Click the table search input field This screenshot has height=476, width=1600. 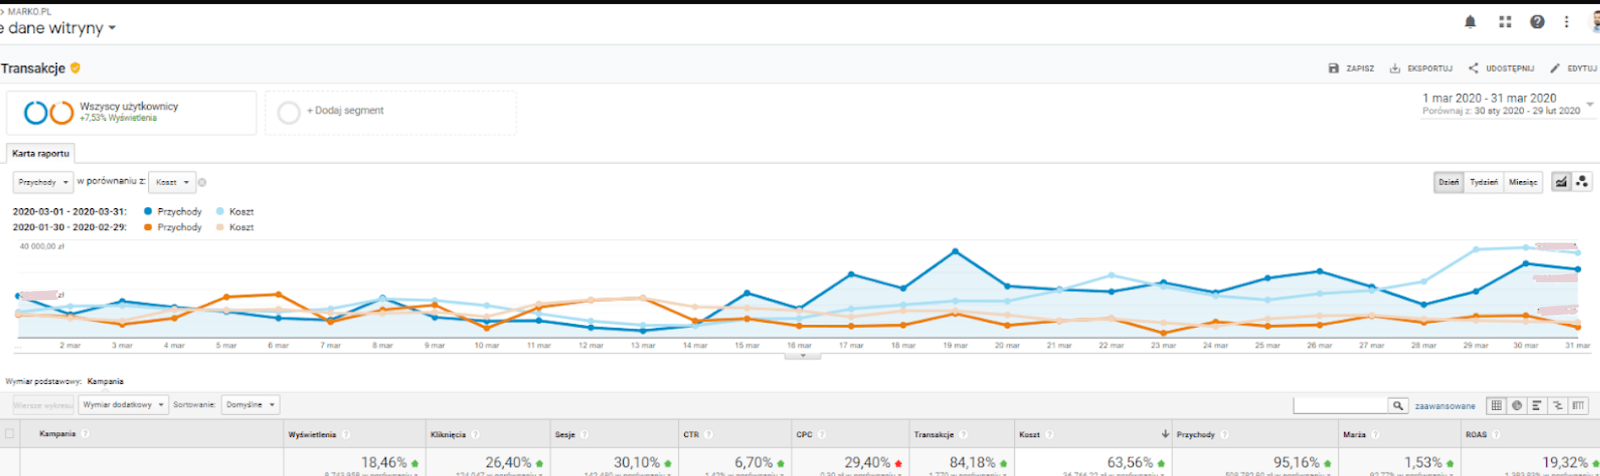[1340, 405]
